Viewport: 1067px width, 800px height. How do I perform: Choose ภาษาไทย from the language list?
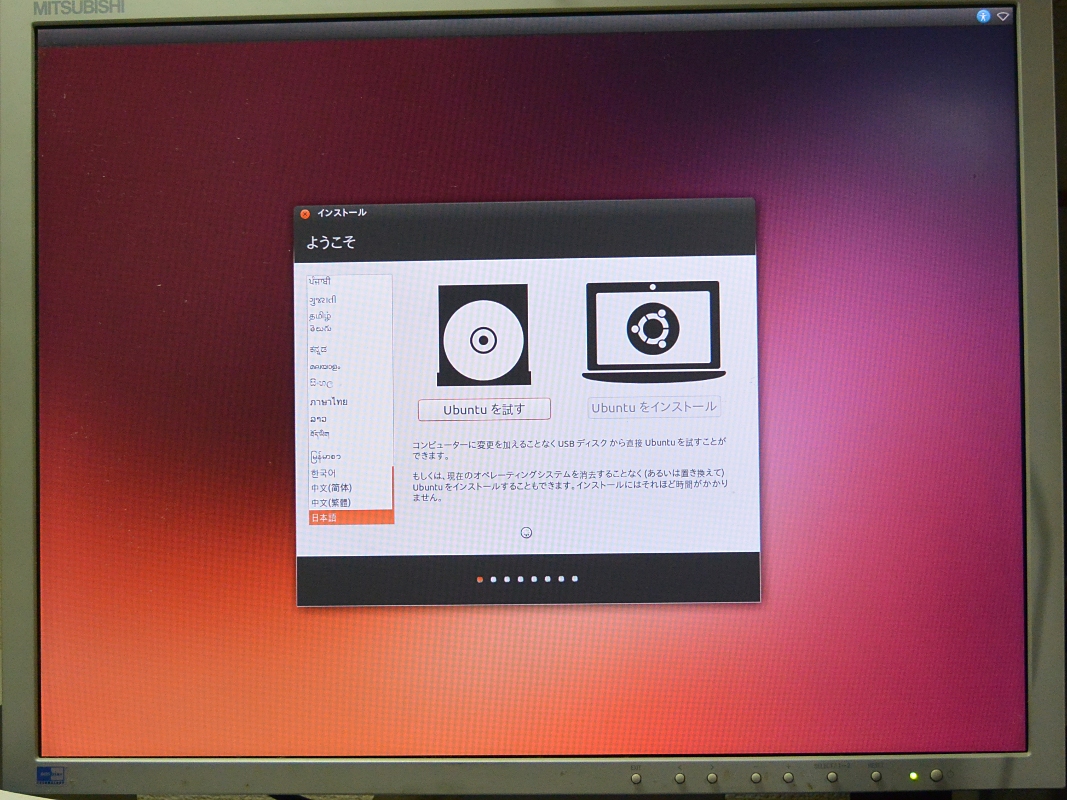pyautogui.click(x=329, y=402)
